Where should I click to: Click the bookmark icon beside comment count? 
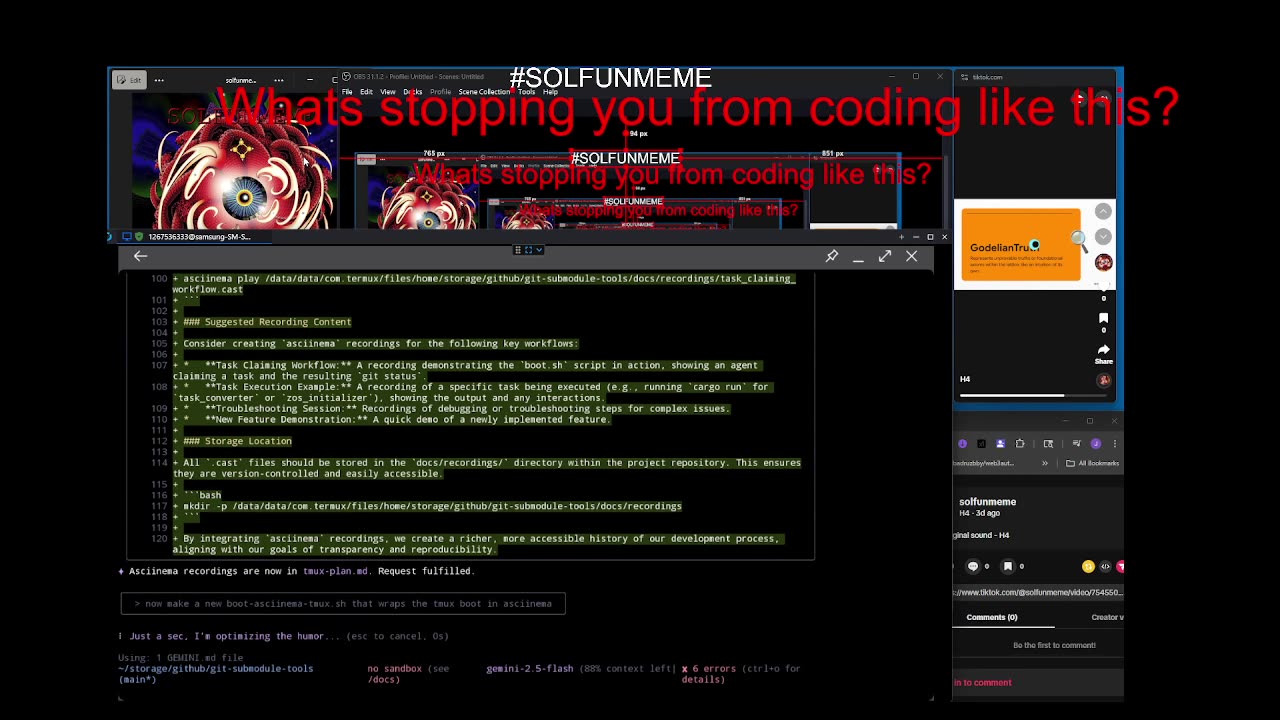(1007, 566)
